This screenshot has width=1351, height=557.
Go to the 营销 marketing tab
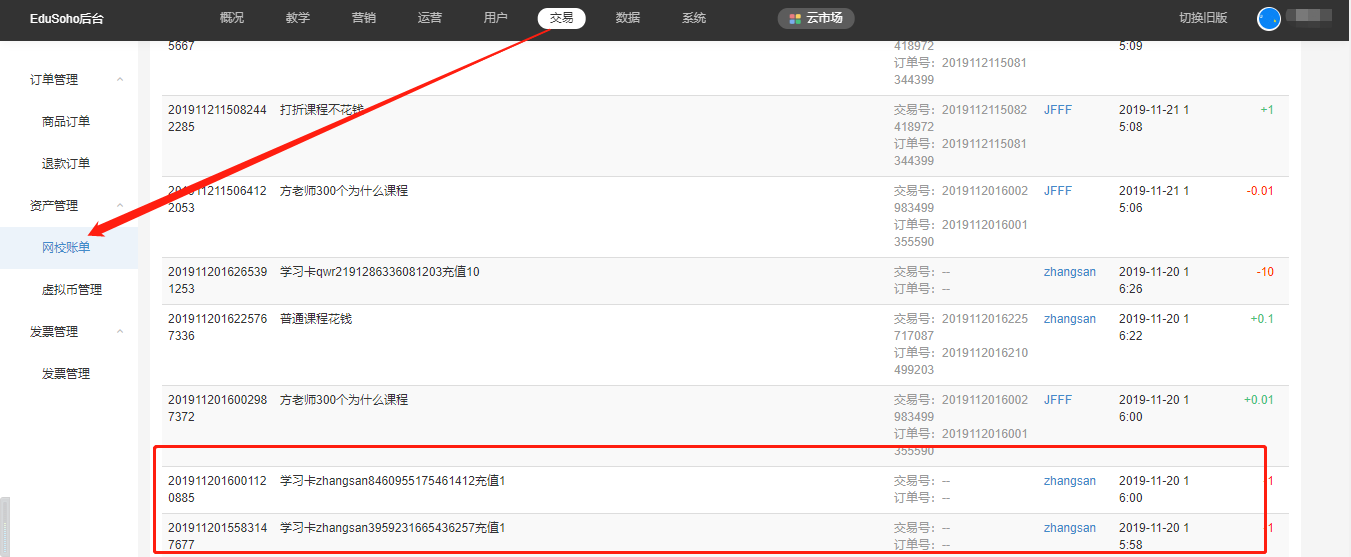click(364, 18)
